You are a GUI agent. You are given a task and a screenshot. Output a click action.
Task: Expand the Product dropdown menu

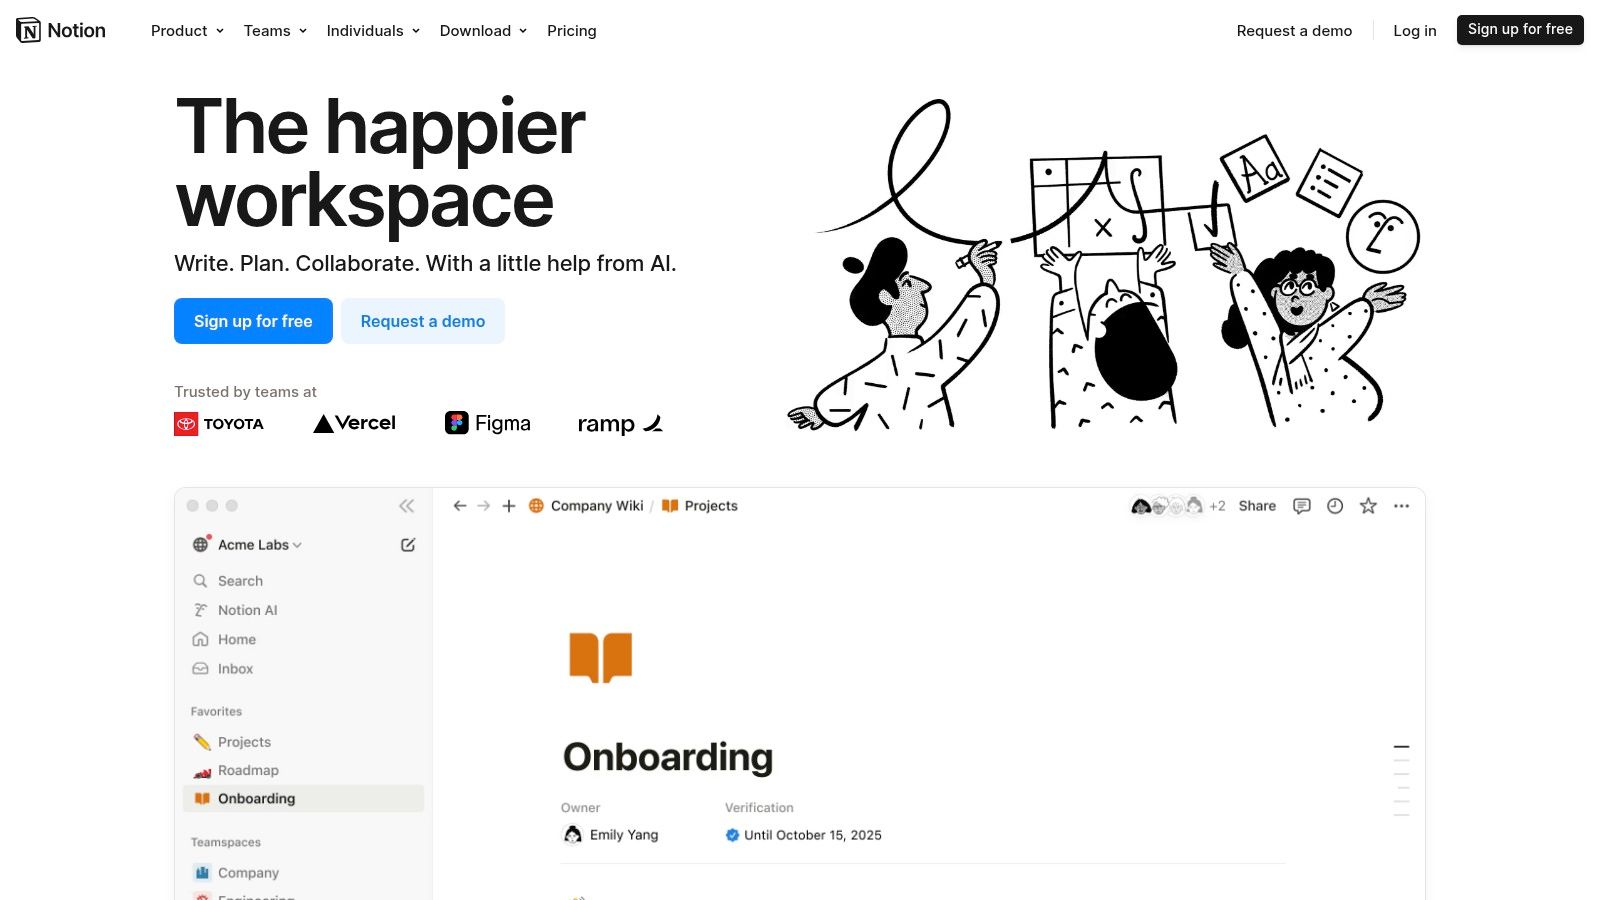click(187, 31)
